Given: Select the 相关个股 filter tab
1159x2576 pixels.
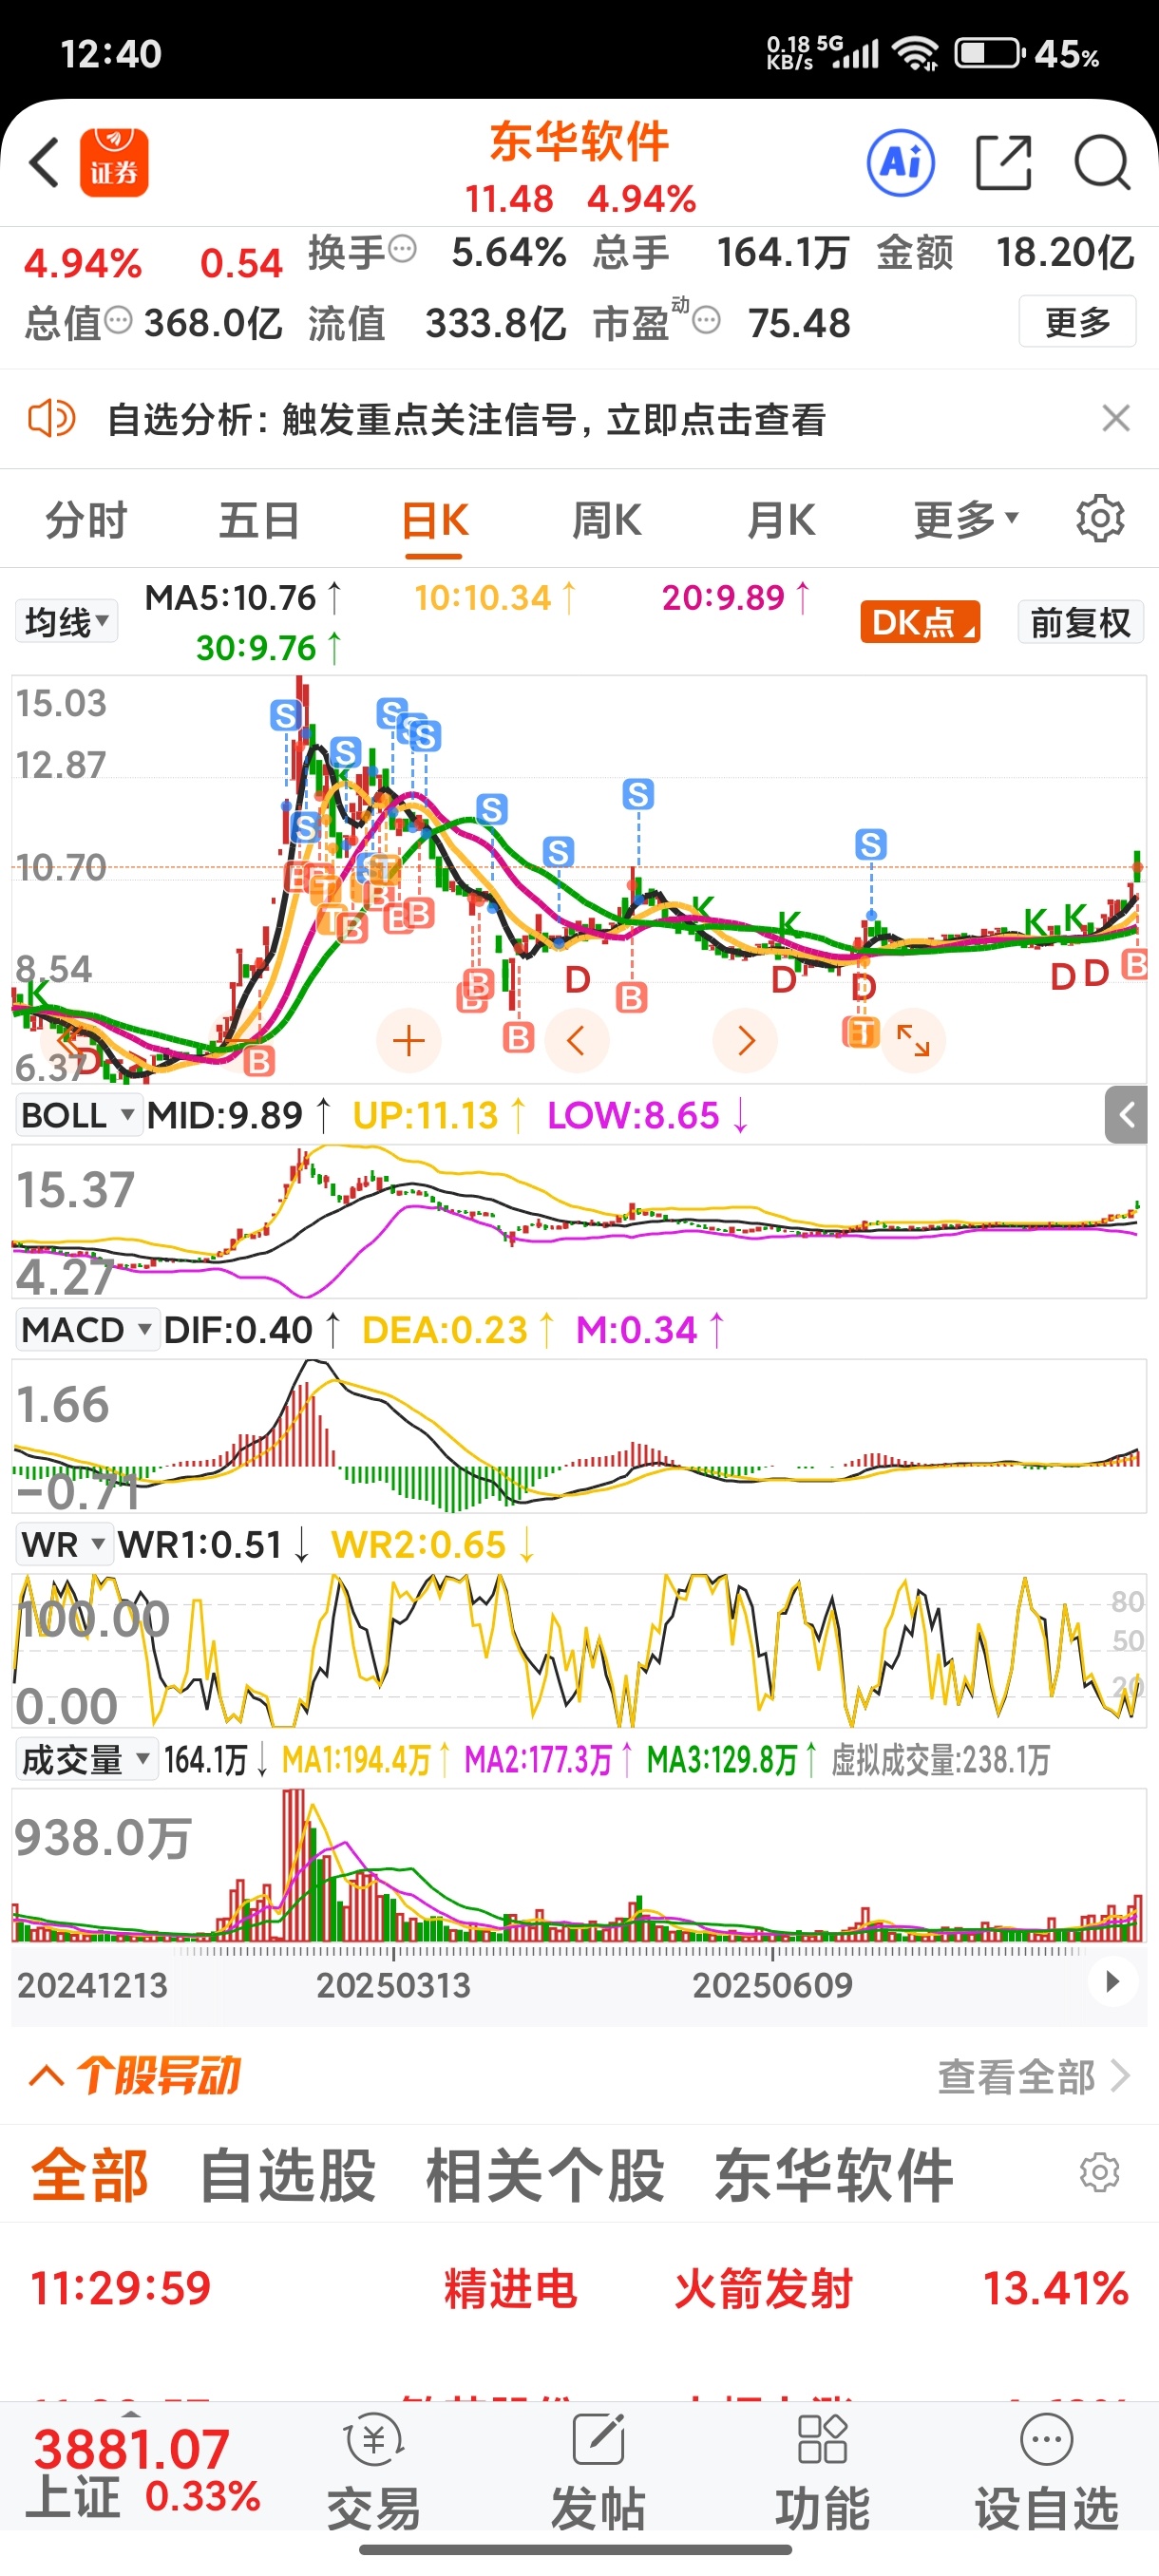Looking at the screenshot, I should [x=545, y=2175].
